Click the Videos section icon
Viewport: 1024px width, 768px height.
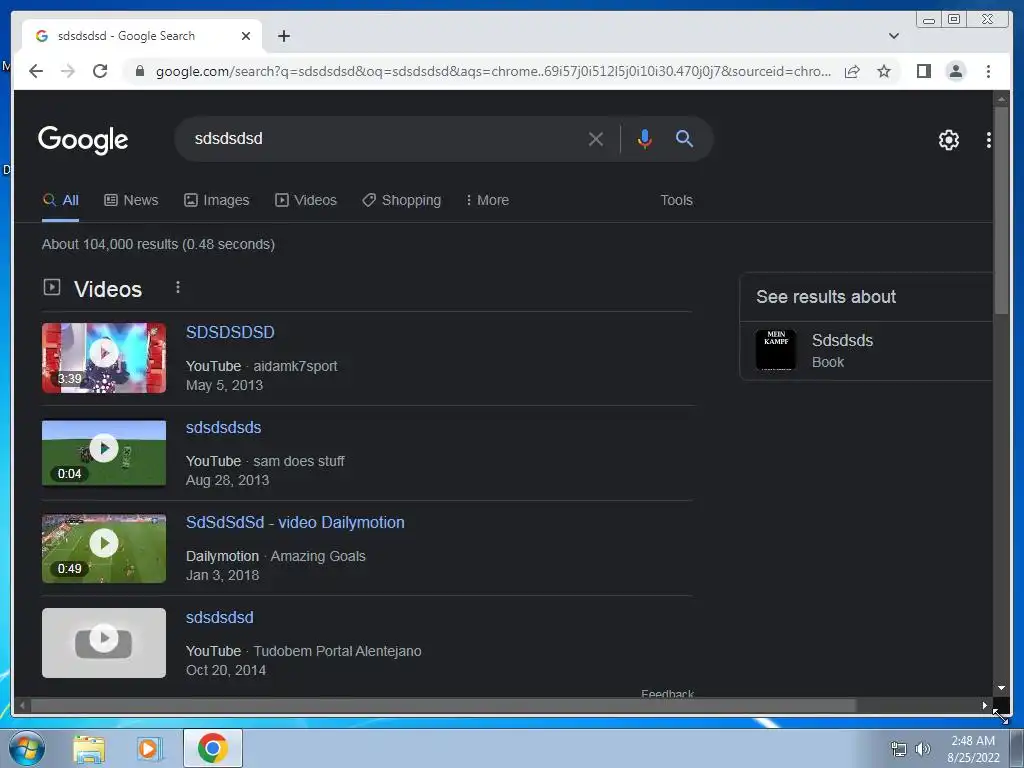(52, 287)
